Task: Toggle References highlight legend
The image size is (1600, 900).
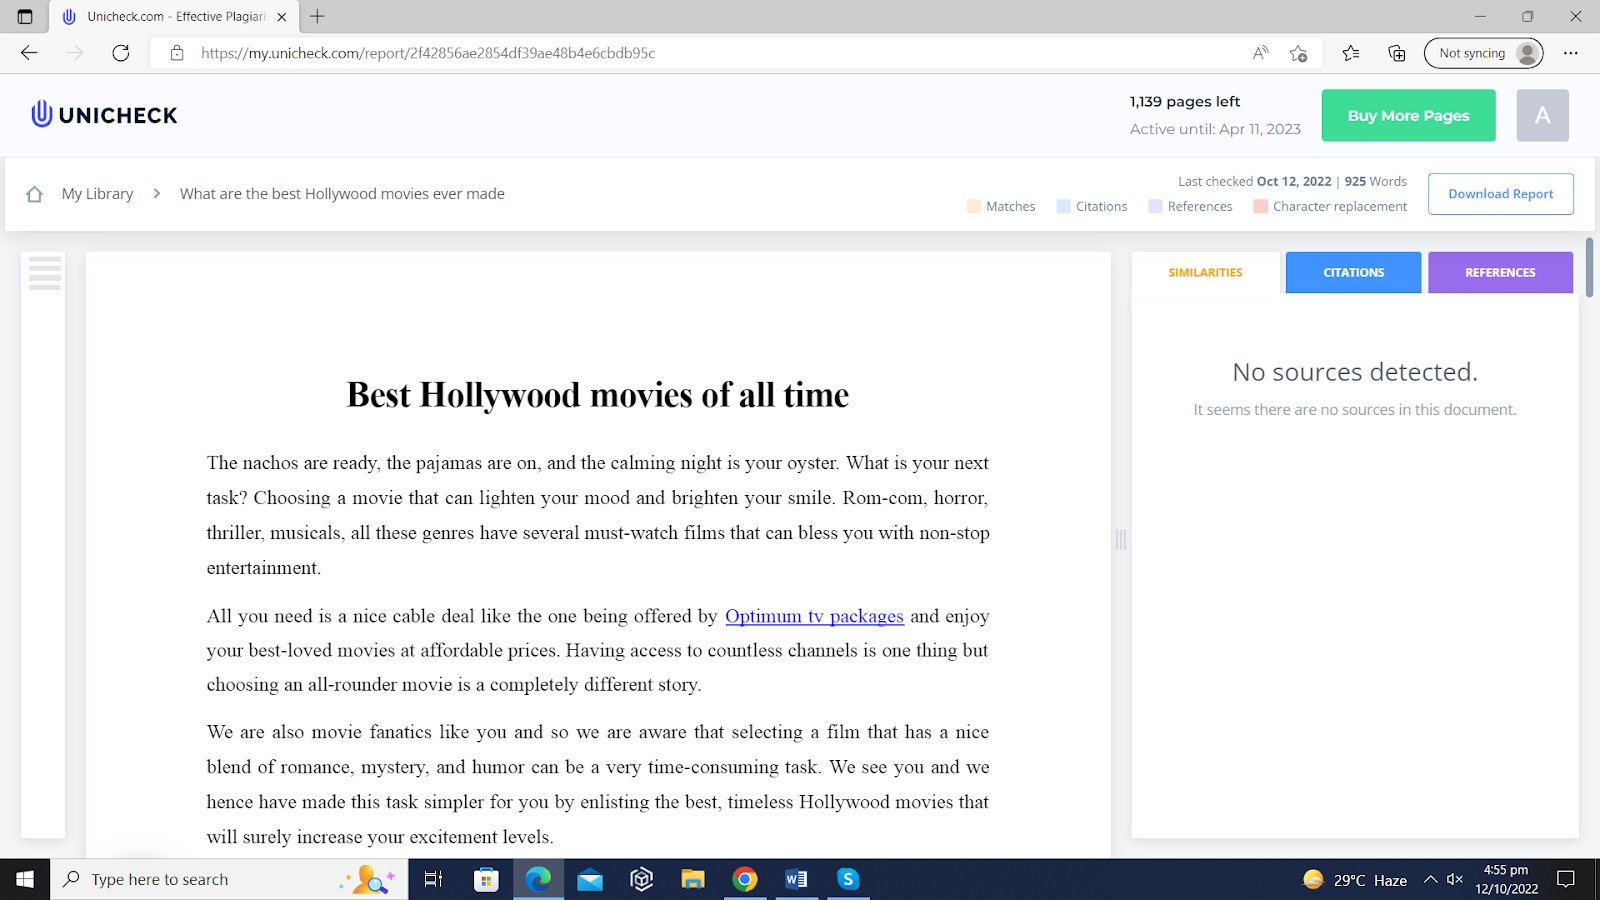Action: (1190, 206)
